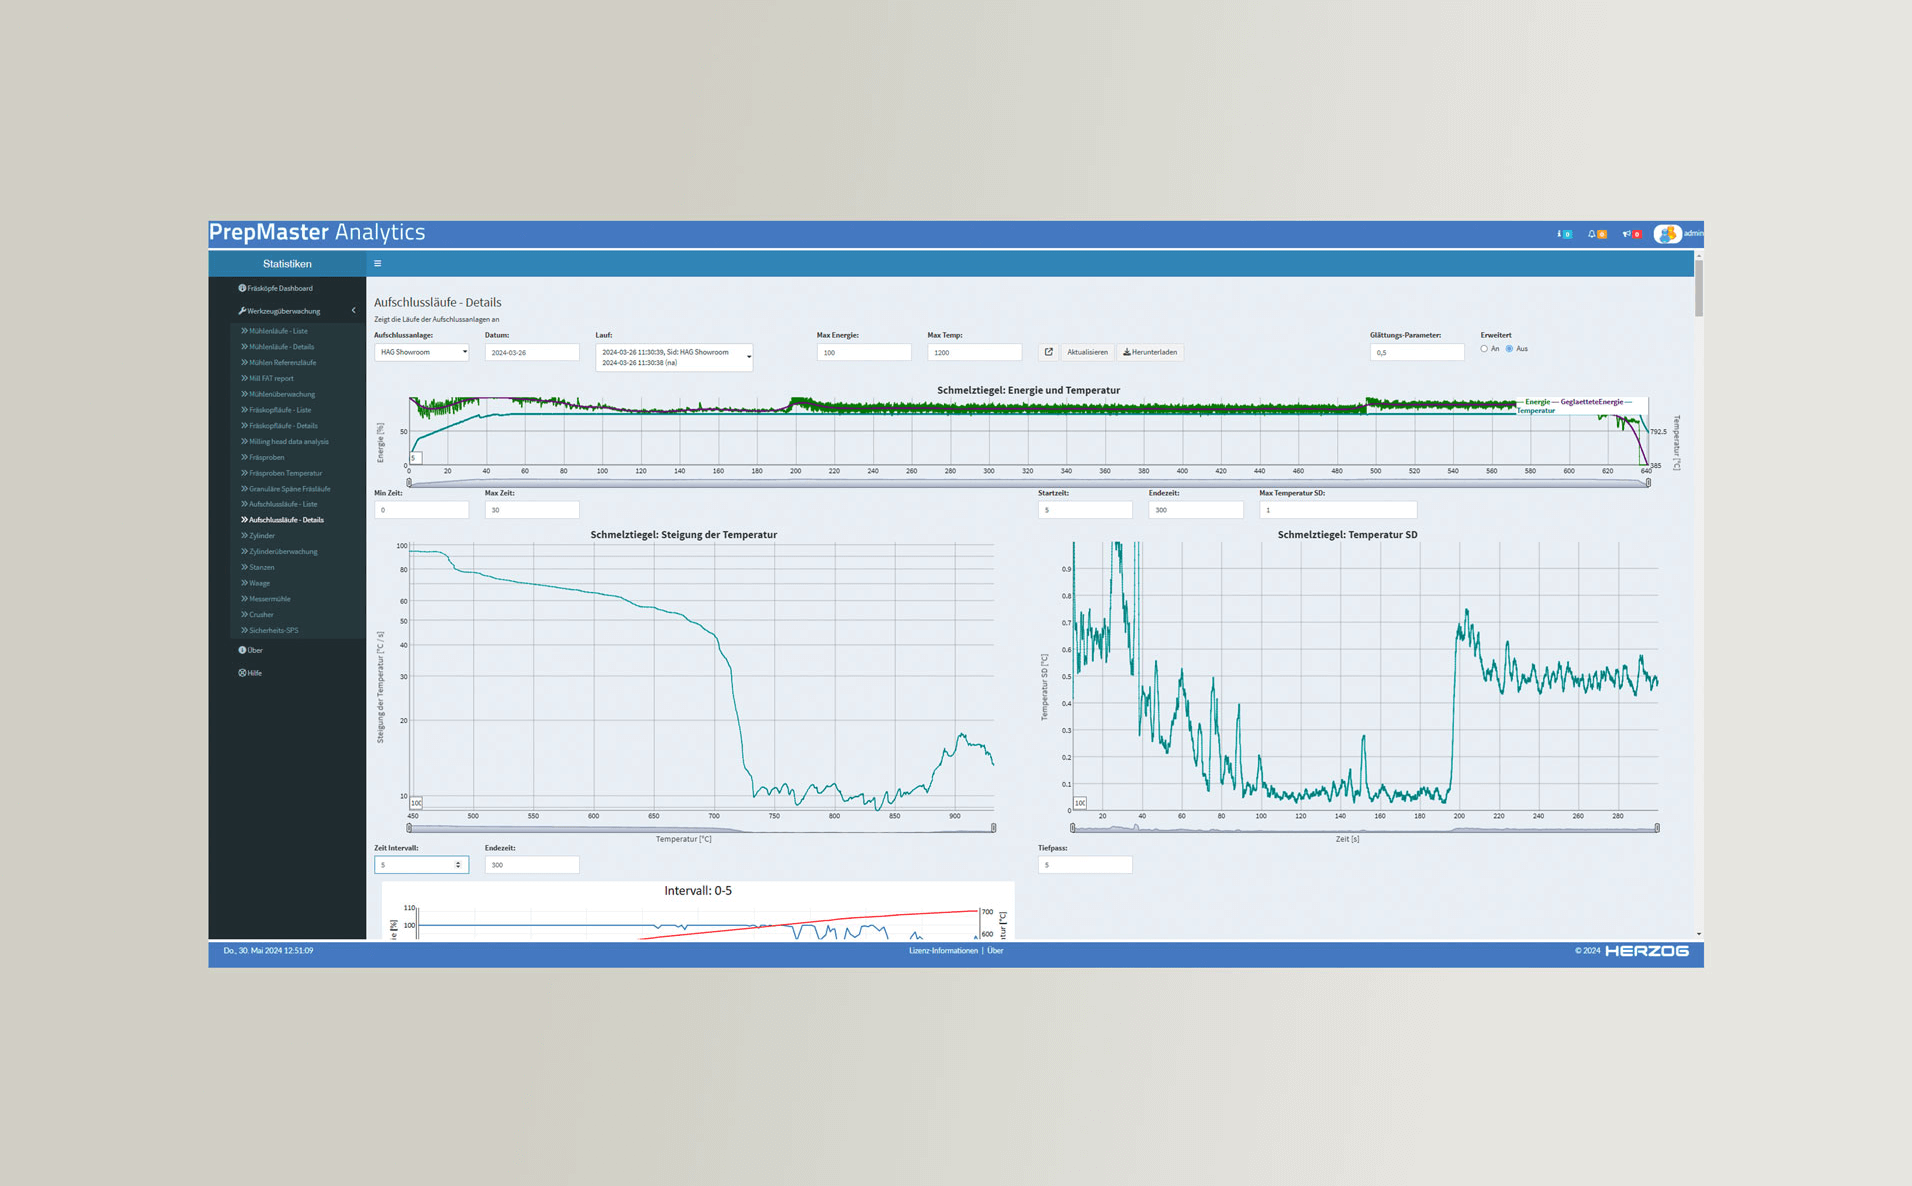Click the Temperatur legend entry
The image size is (1912, 1186).
point(1535,411)
